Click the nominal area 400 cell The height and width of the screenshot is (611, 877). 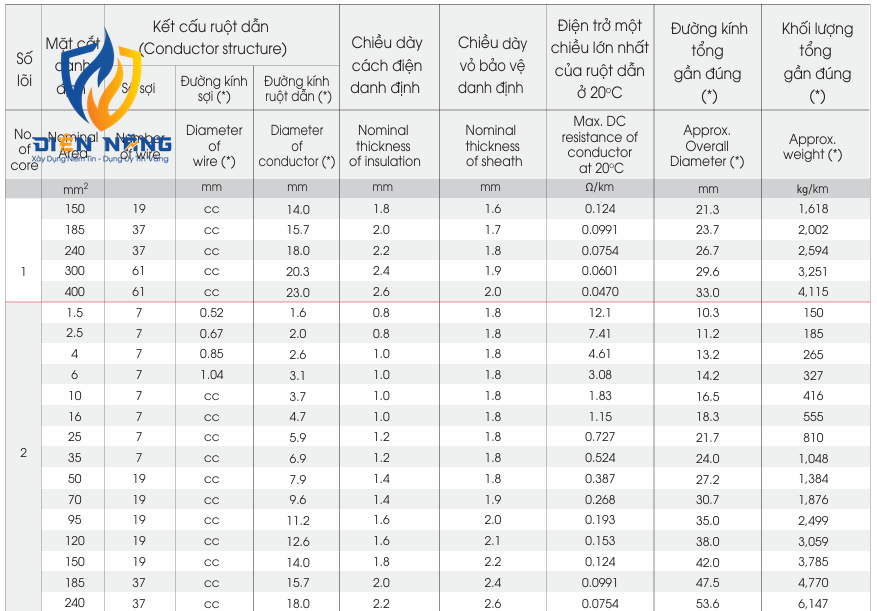pyautogui.click(x=74, y=292)
